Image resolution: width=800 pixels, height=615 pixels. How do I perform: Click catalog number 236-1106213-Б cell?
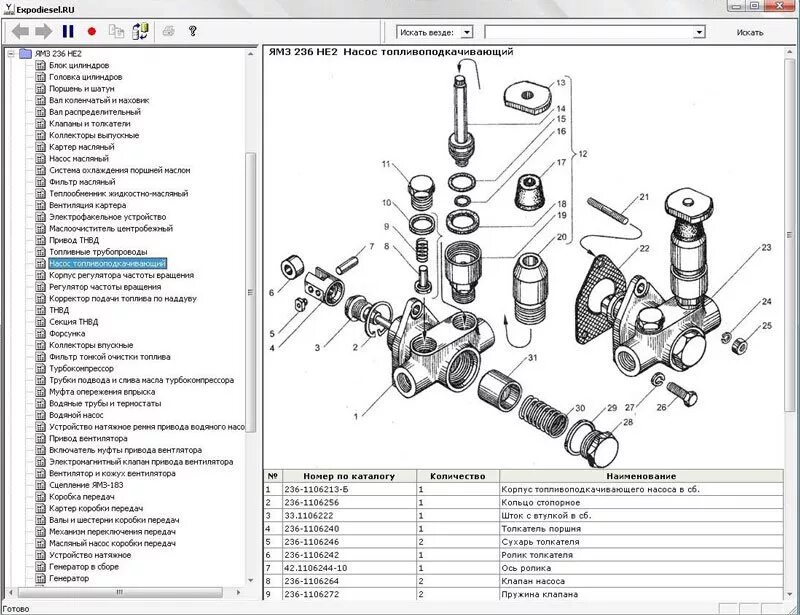click(x=349, y=489)
